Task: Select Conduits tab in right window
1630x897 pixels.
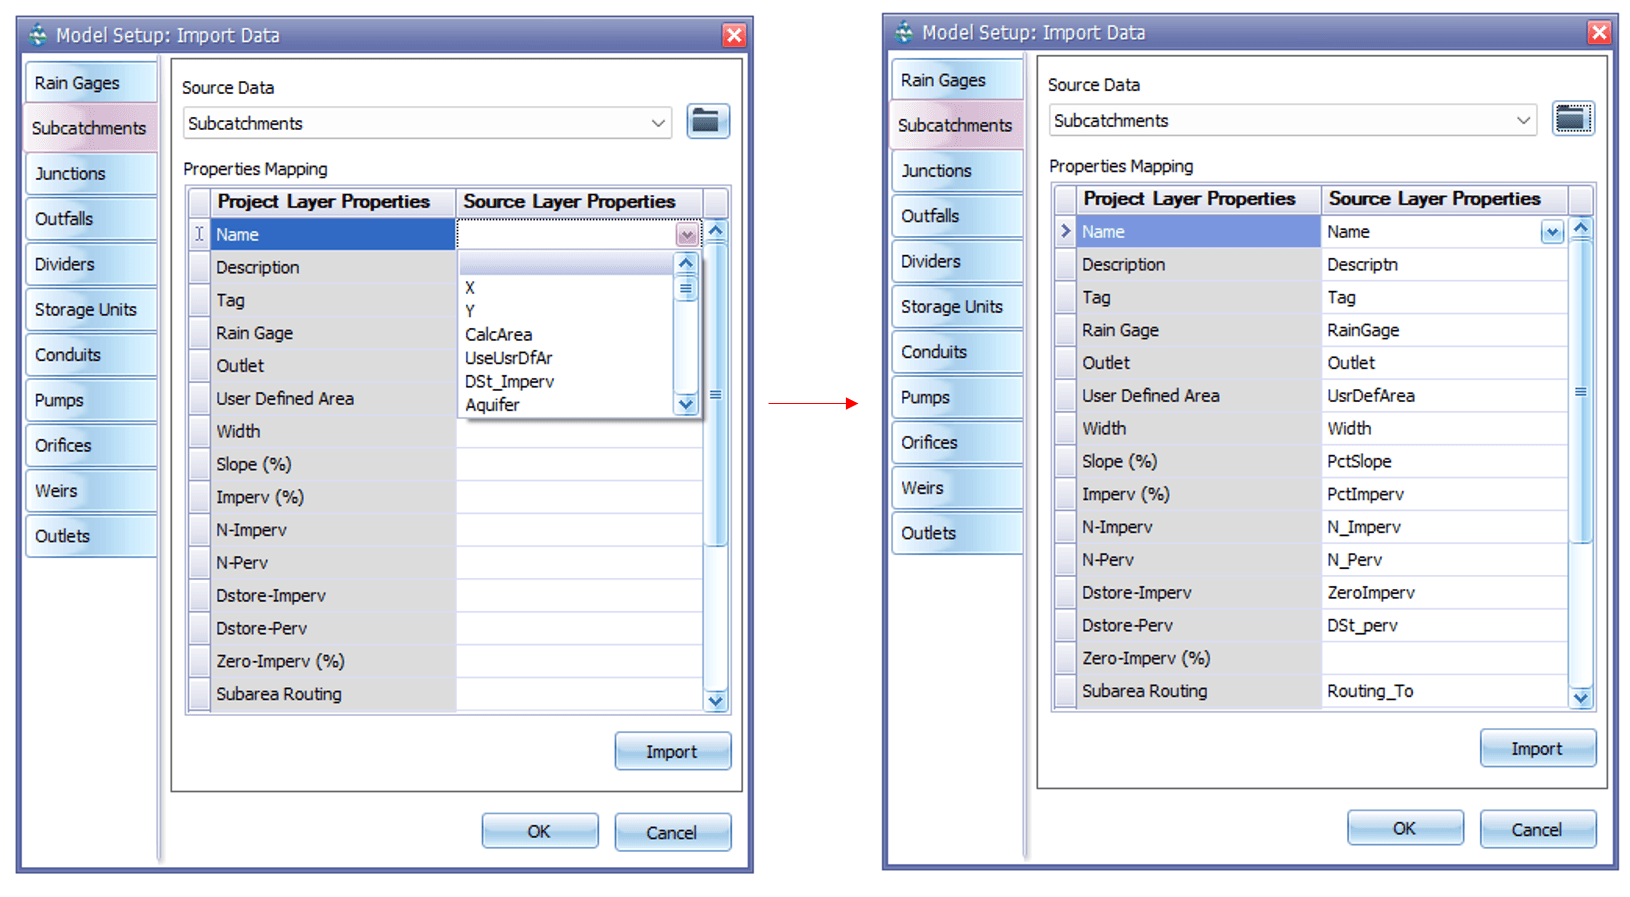Action: (957, 351)
